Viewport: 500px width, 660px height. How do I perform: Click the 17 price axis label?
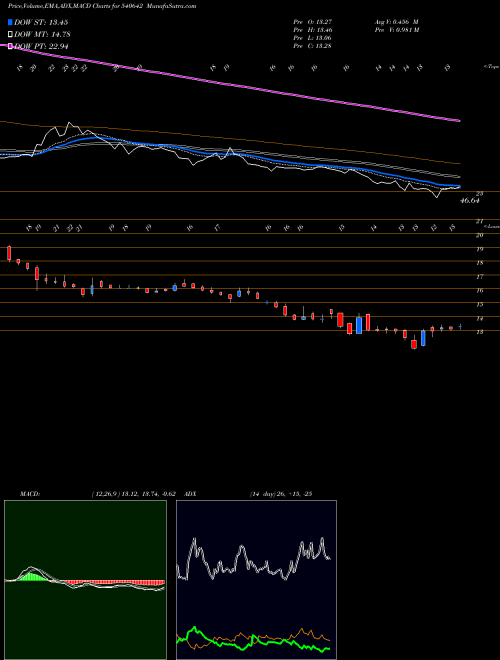pos(479,277)
